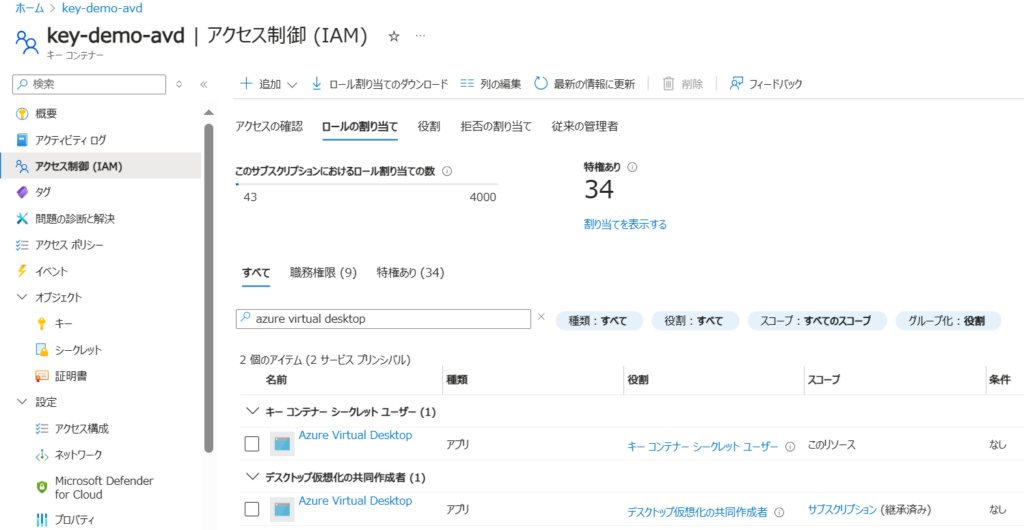Collapse the オブジェクト section in sidebar
The height and width of the screenshot is (530, 1024).
[x=22, y=298]
